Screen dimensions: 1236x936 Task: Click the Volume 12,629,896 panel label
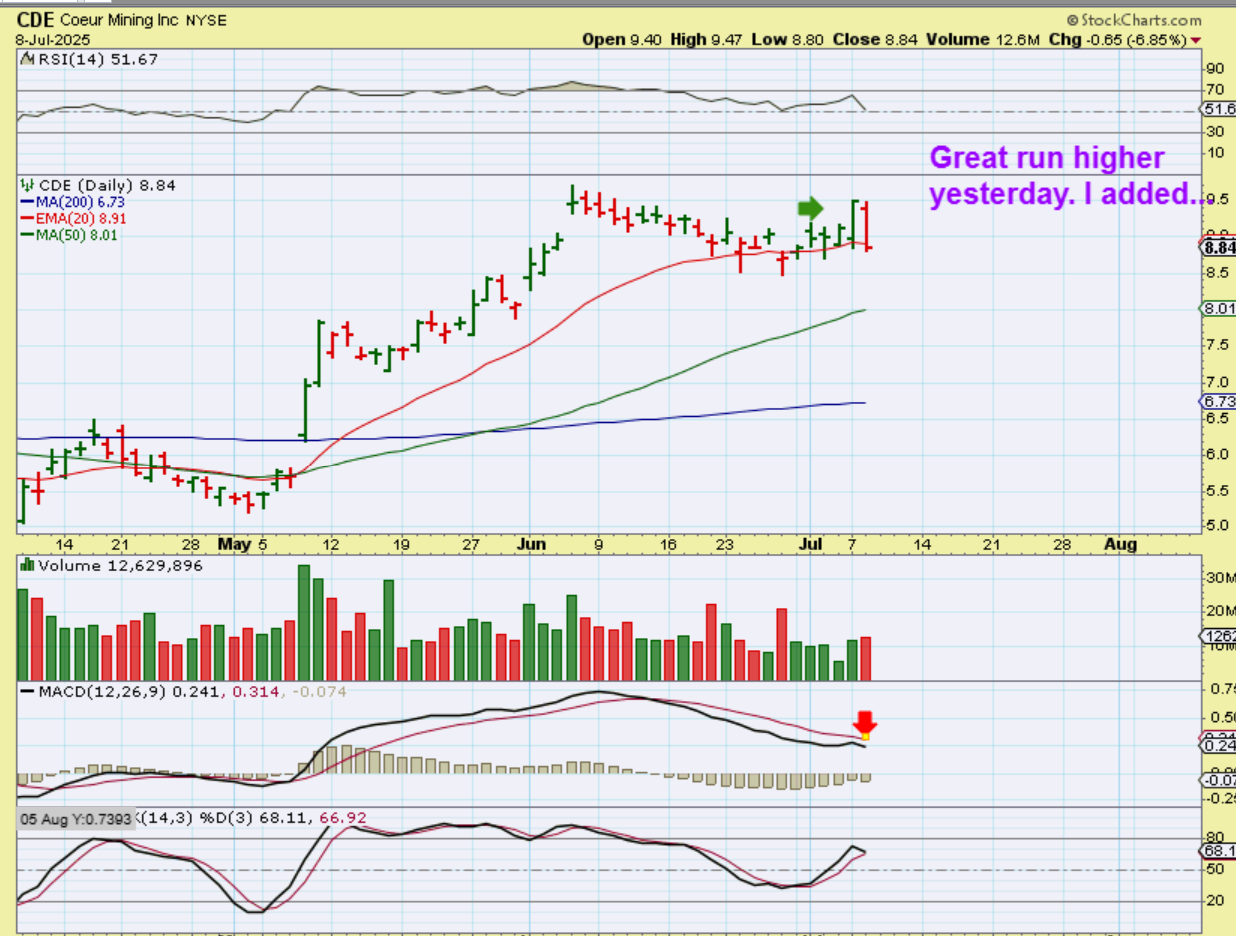pyautogui.click(x=119, y=566)
